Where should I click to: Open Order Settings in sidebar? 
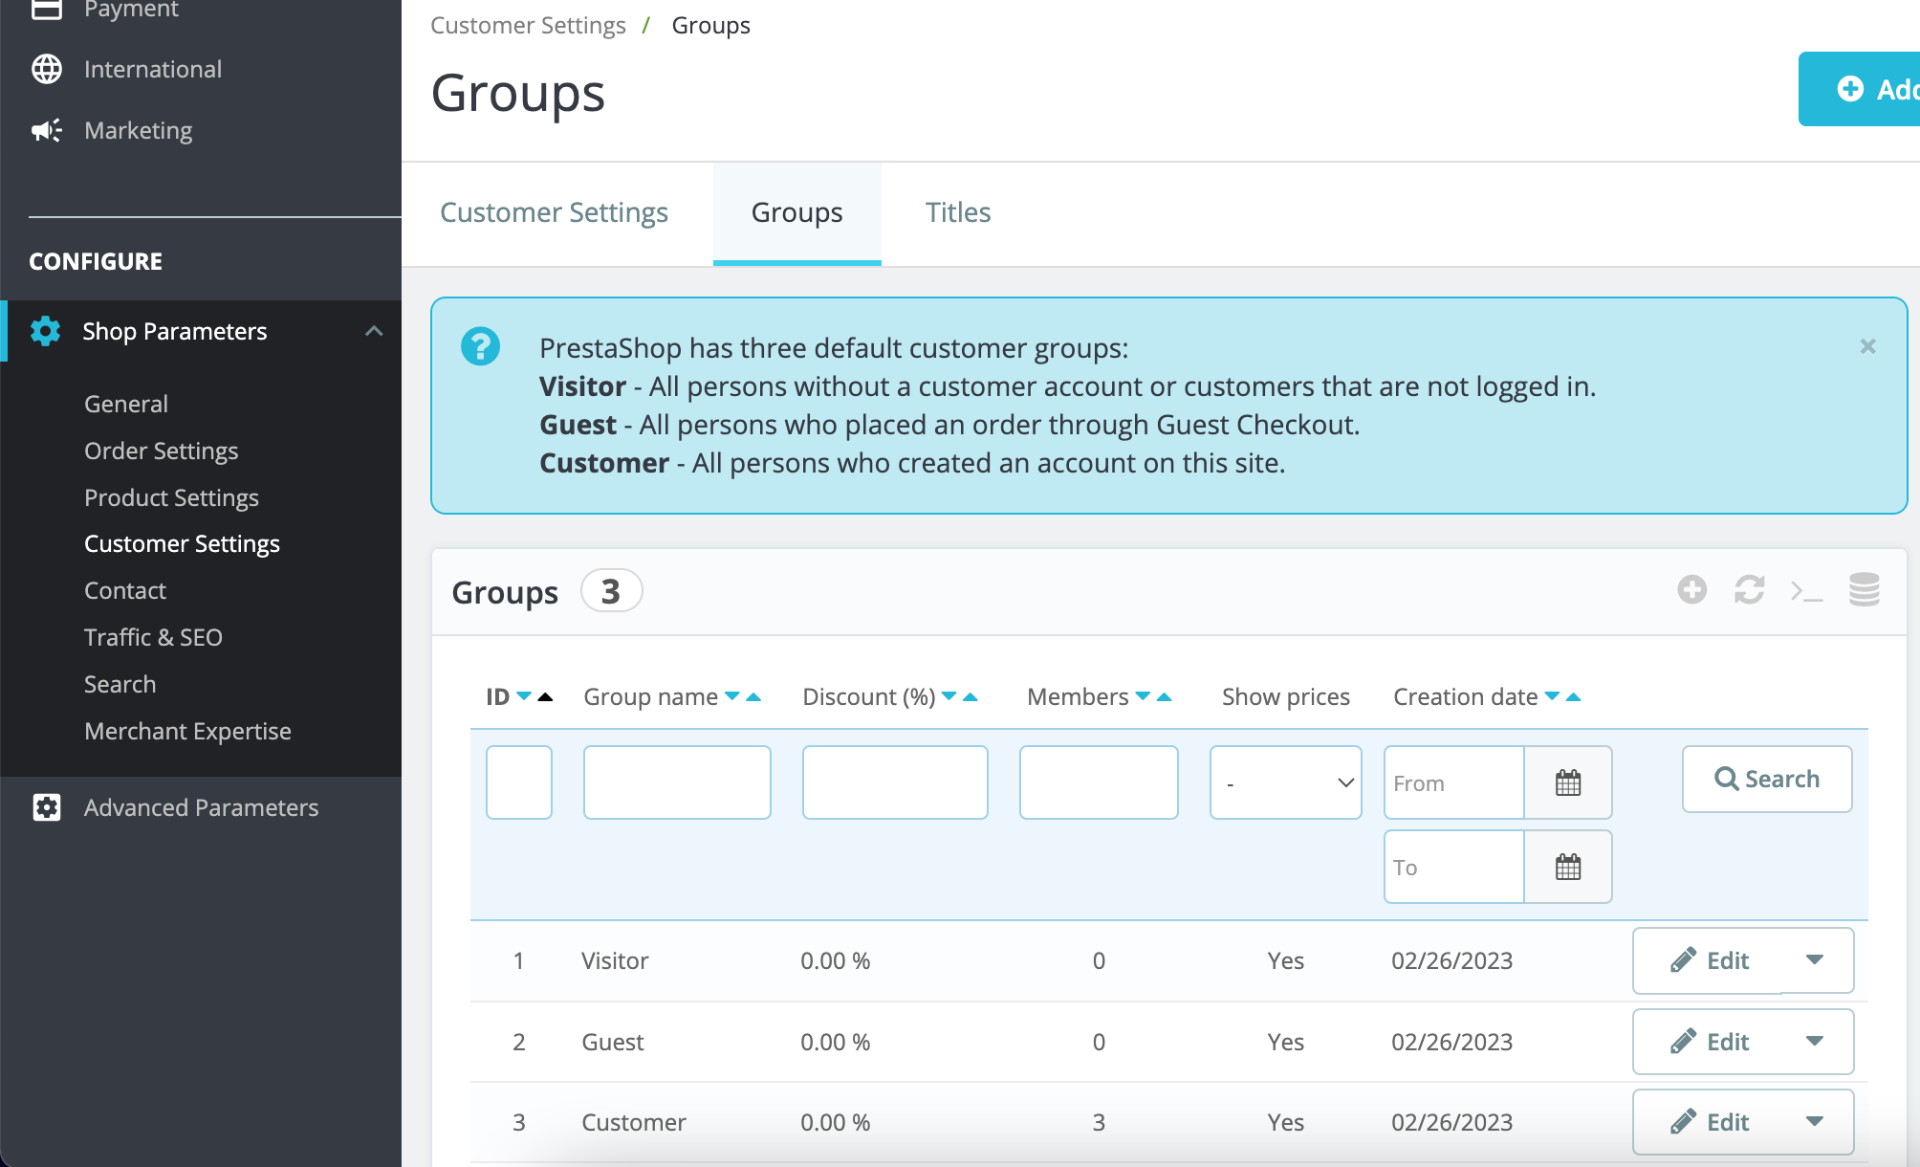[x=161, y=451]
